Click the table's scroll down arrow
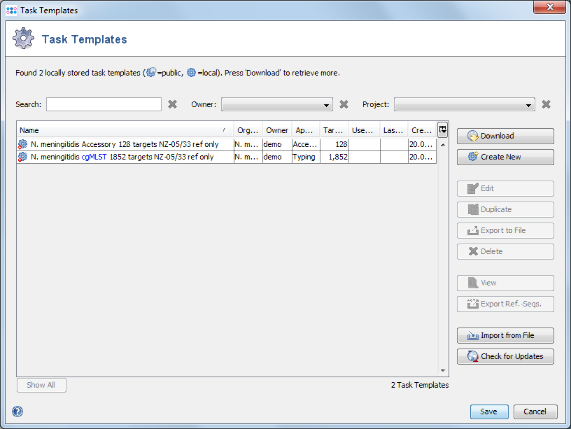This screenshot has width=571, height=429. tap(443, 371)
